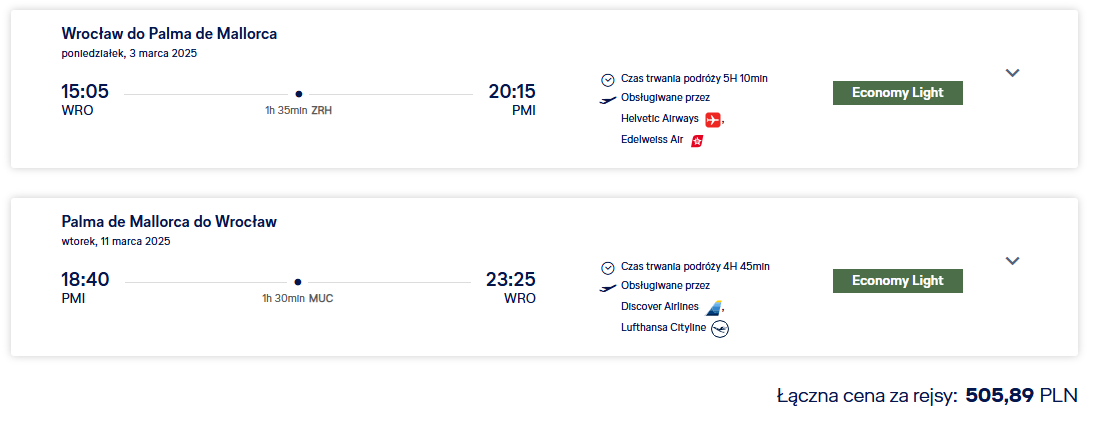Viewport: 1107px width, 429px height.
Task: Click the 1h 35min ZRH layover label
Action: (x=299, y=110)
